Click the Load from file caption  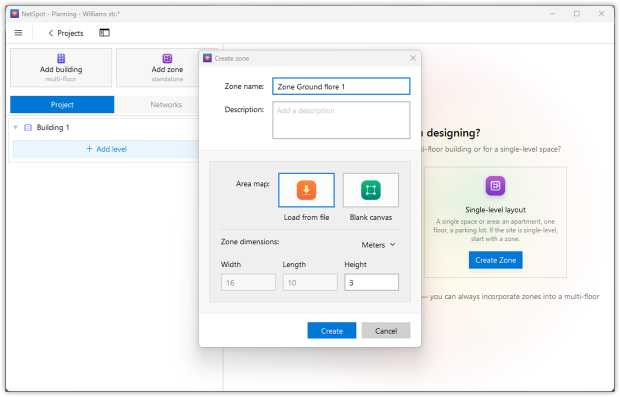[306, 217]
